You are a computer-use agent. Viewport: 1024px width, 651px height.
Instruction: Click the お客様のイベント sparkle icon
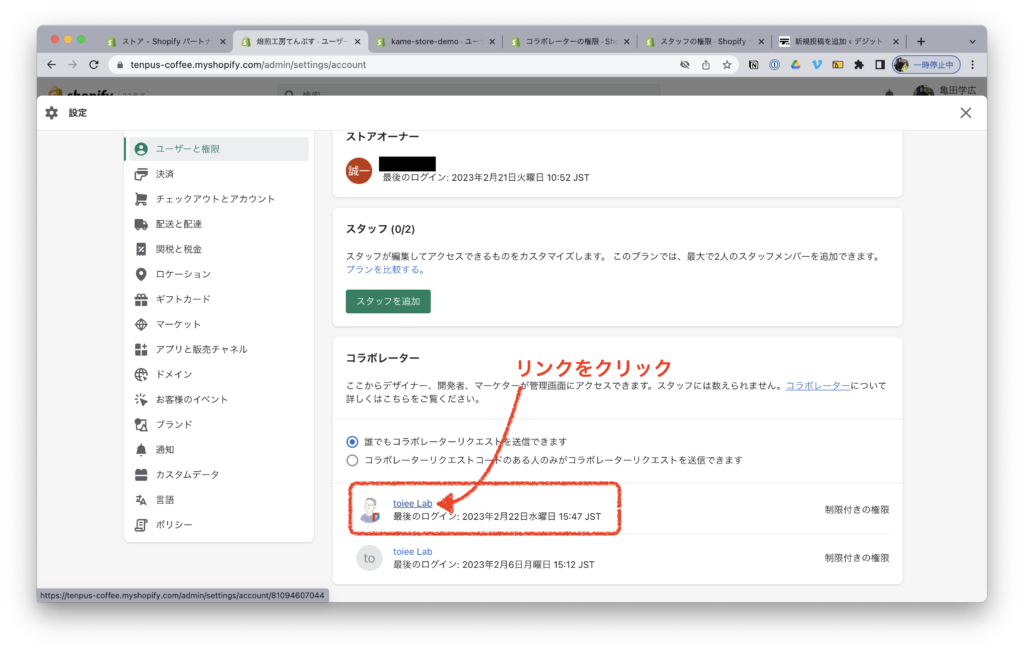point(141,400)
